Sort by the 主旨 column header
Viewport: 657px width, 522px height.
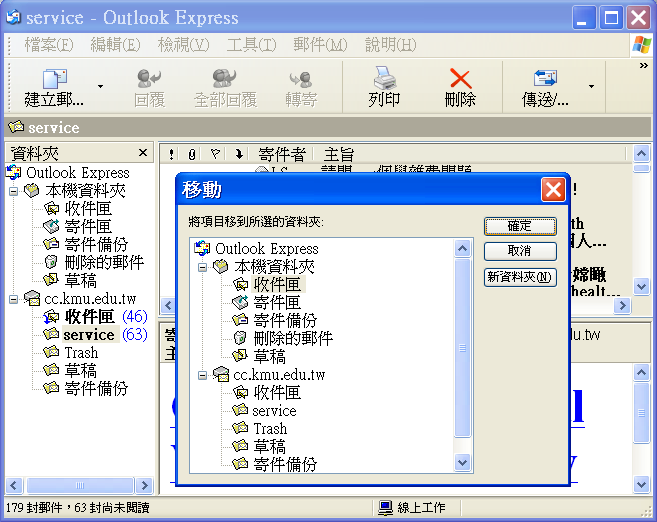point(339,155)
